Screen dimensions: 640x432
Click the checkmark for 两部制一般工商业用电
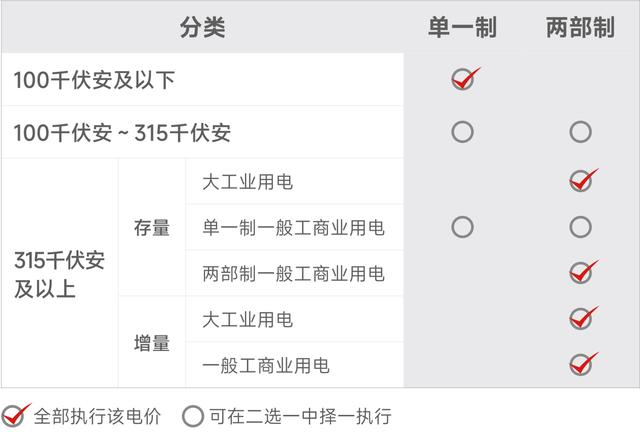point(580,273)
